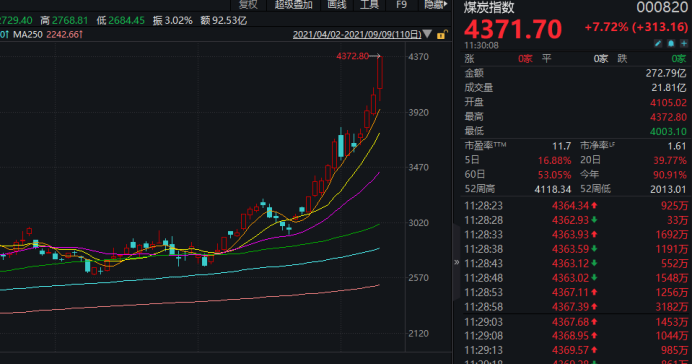Click the 2120 price axis label
The width and height of the screenshot is (693, 364).
coord(418,334)
